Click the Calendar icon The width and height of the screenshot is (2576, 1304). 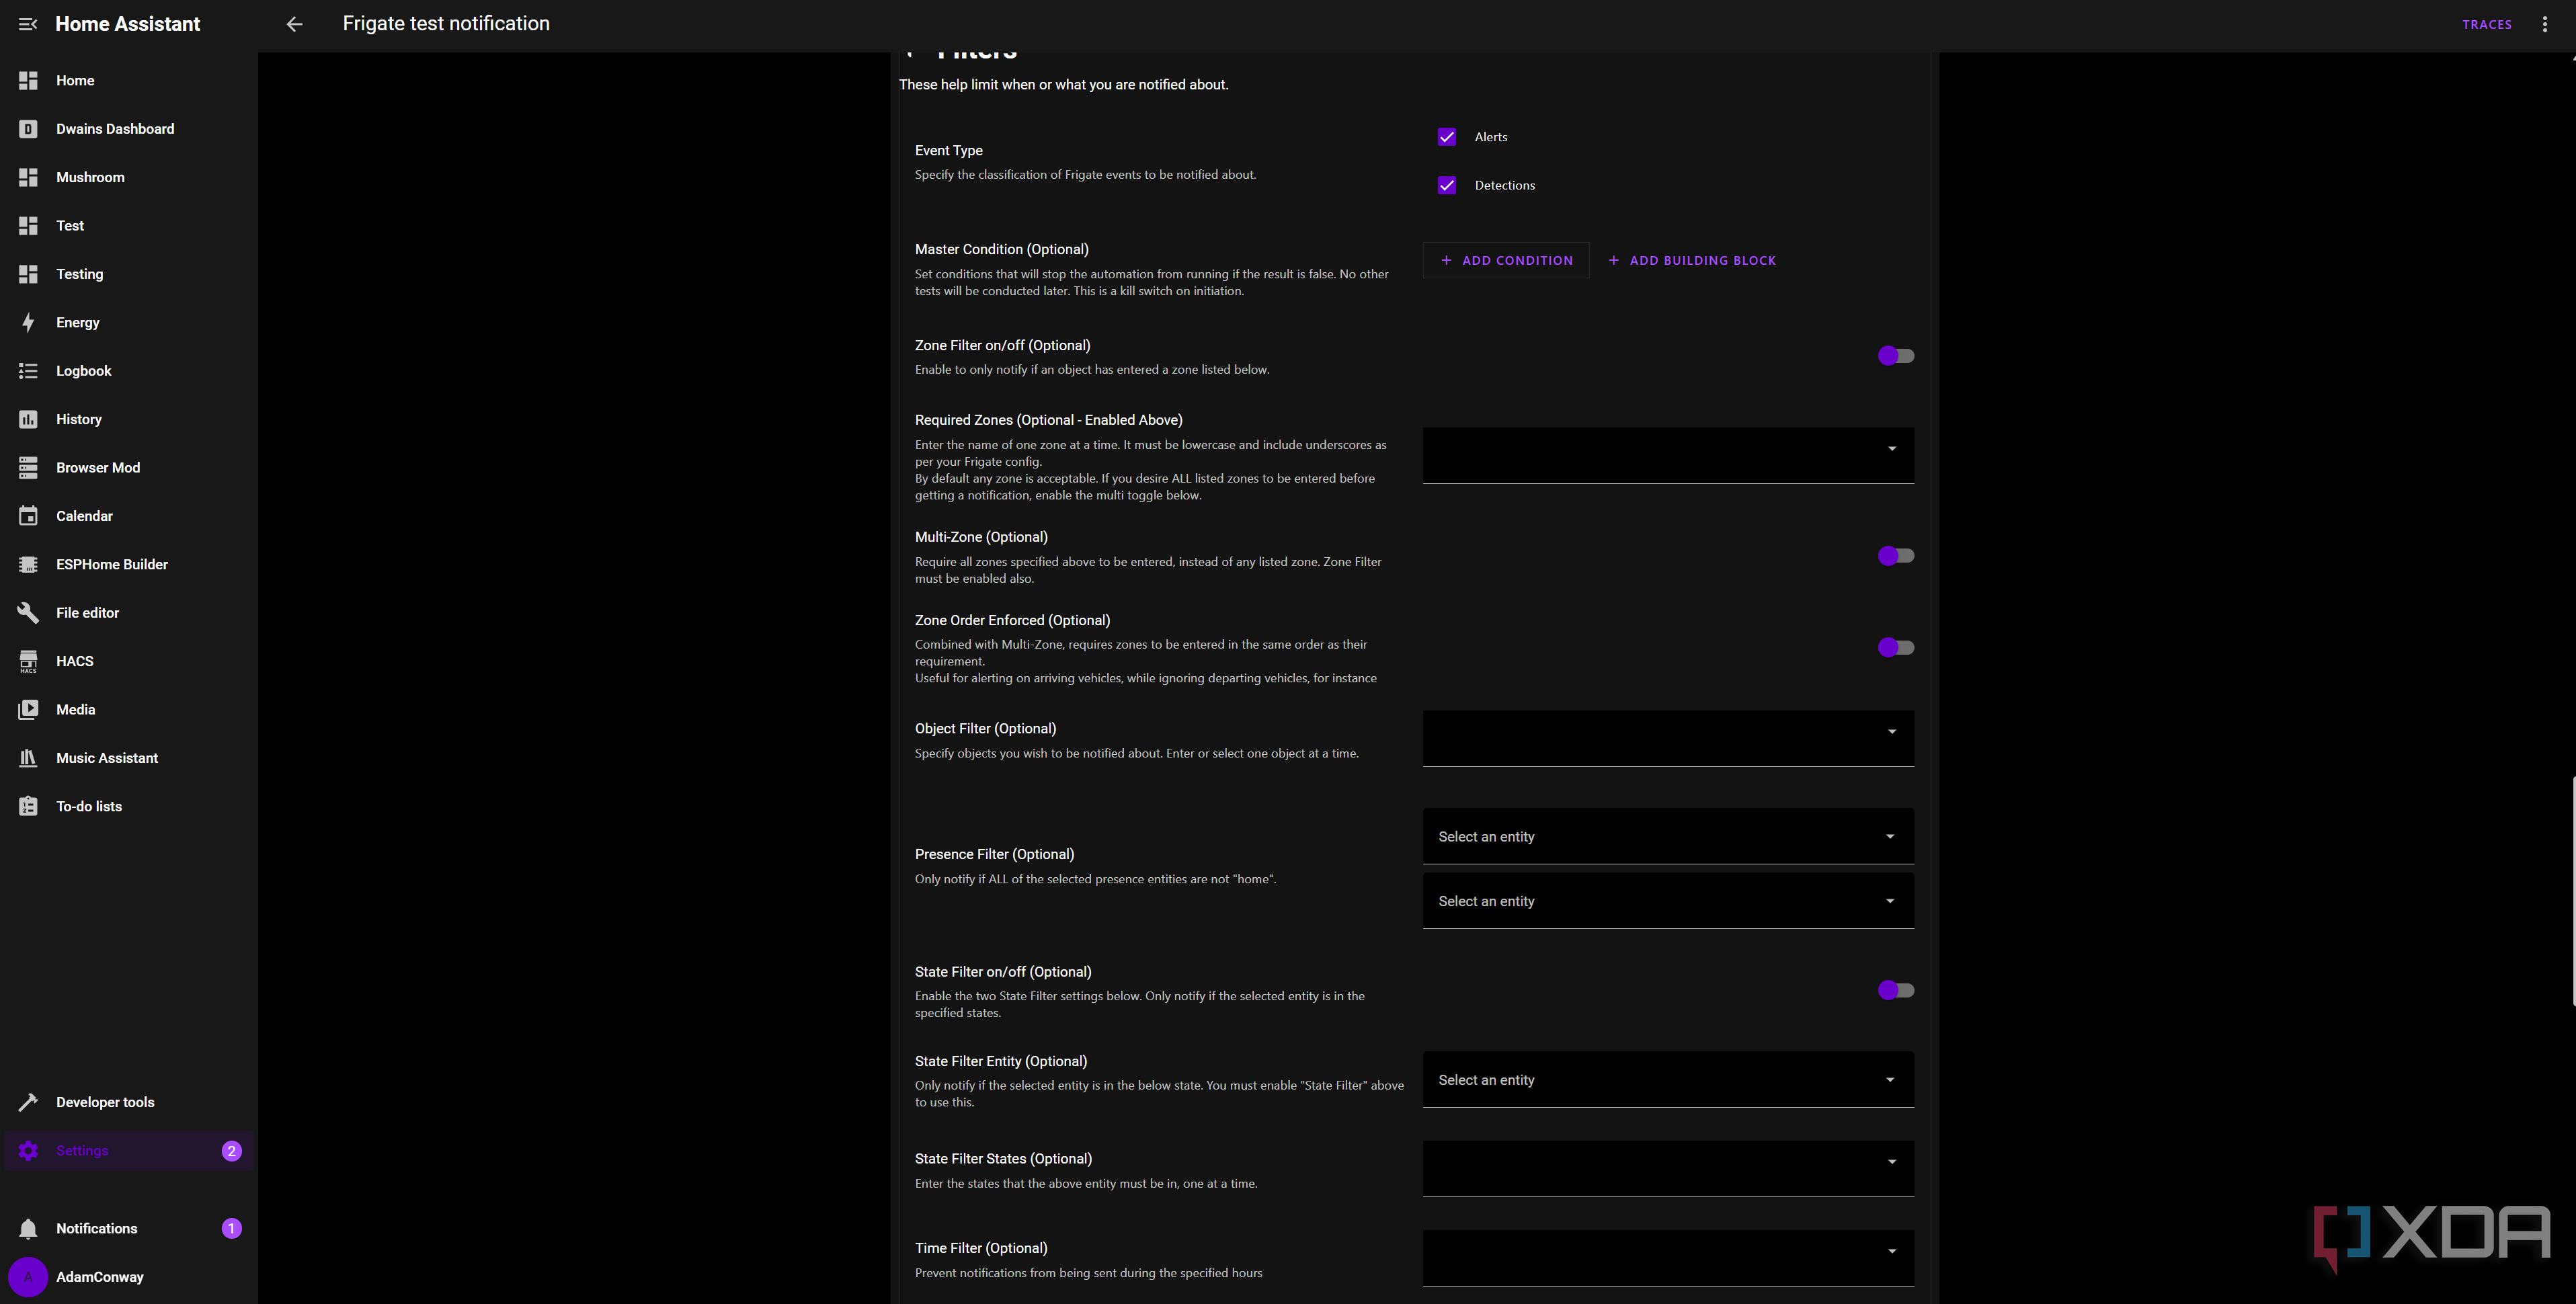[x=28, y=516]
